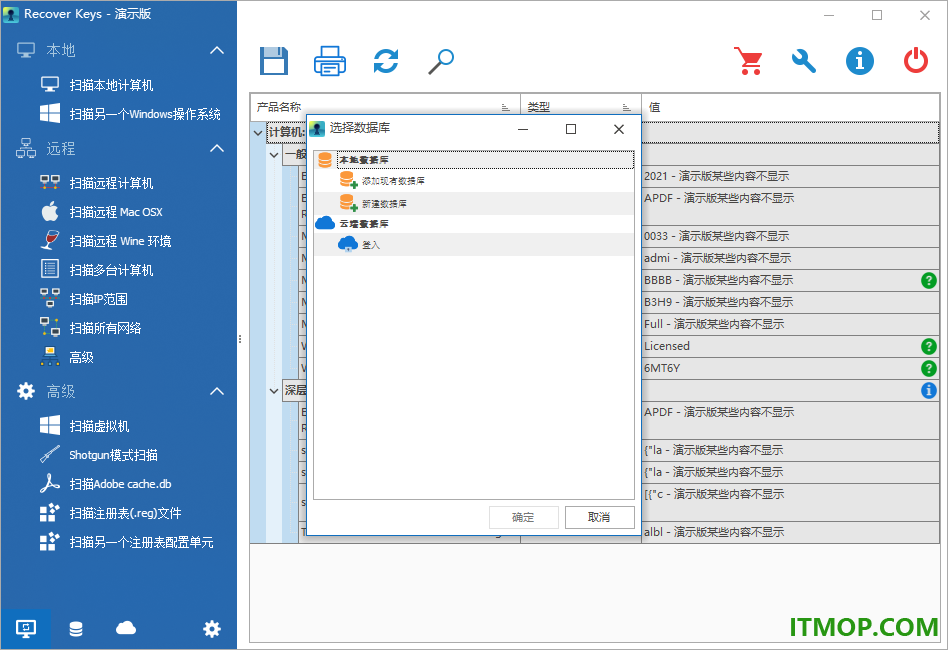Click the sidebar splitter handle dots
This screenshot has height=650, width=948.
(240, 339)
